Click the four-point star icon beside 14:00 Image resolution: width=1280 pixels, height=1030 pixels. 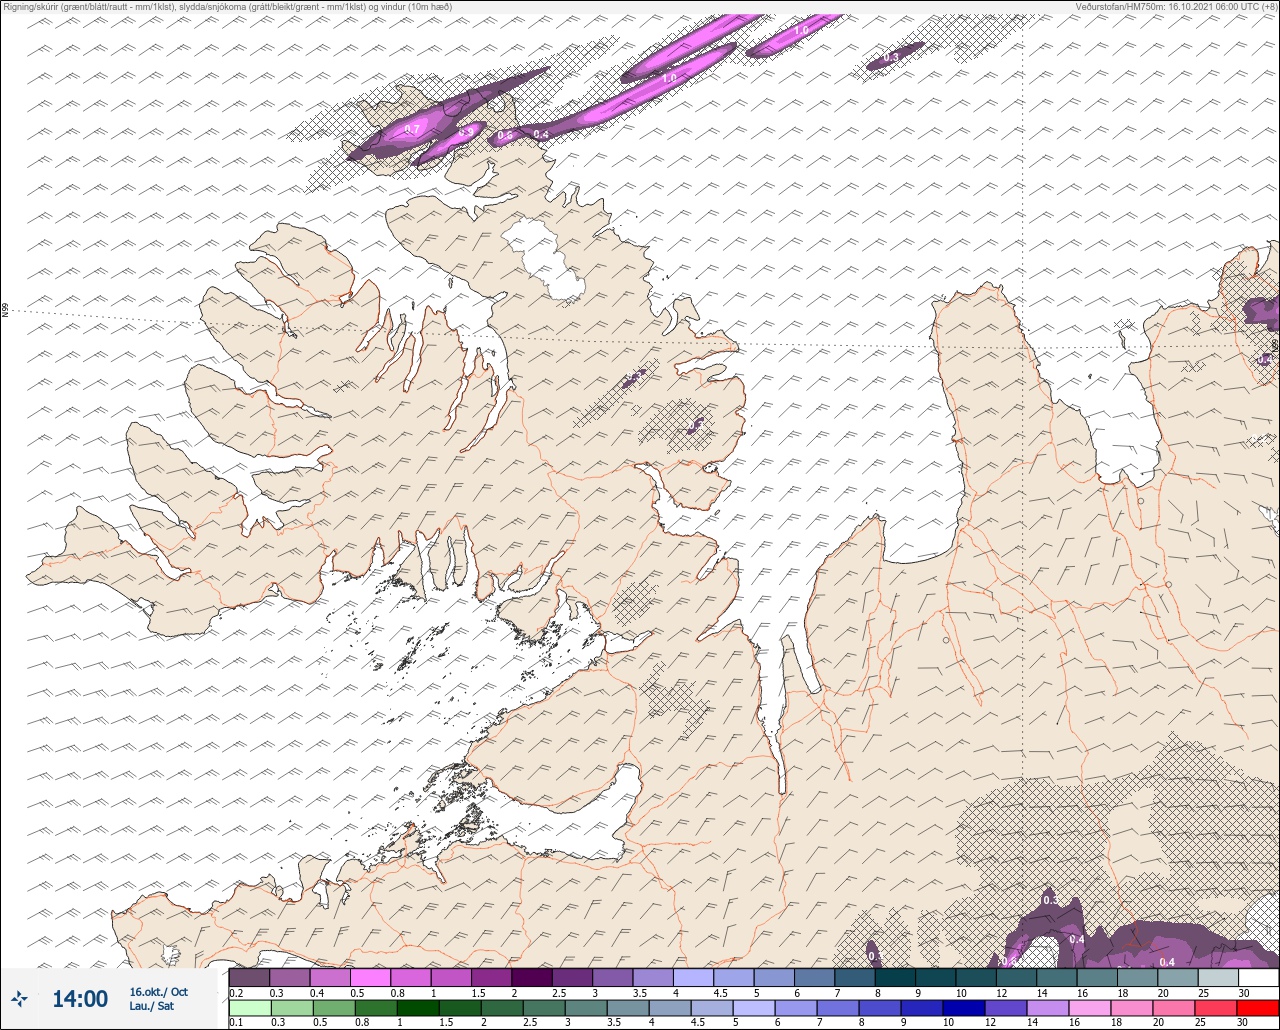point(20,998)
